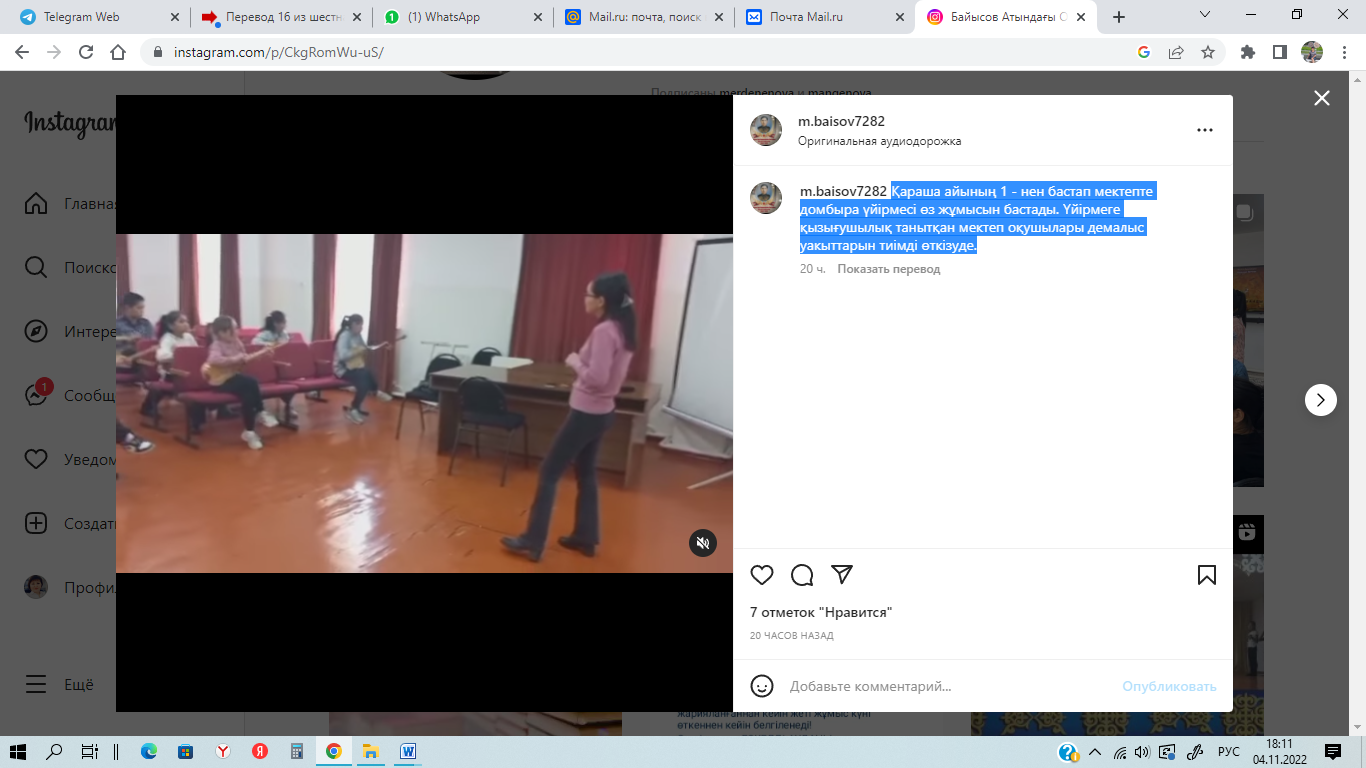Show hidden system tray icons

pos(1096,752)
